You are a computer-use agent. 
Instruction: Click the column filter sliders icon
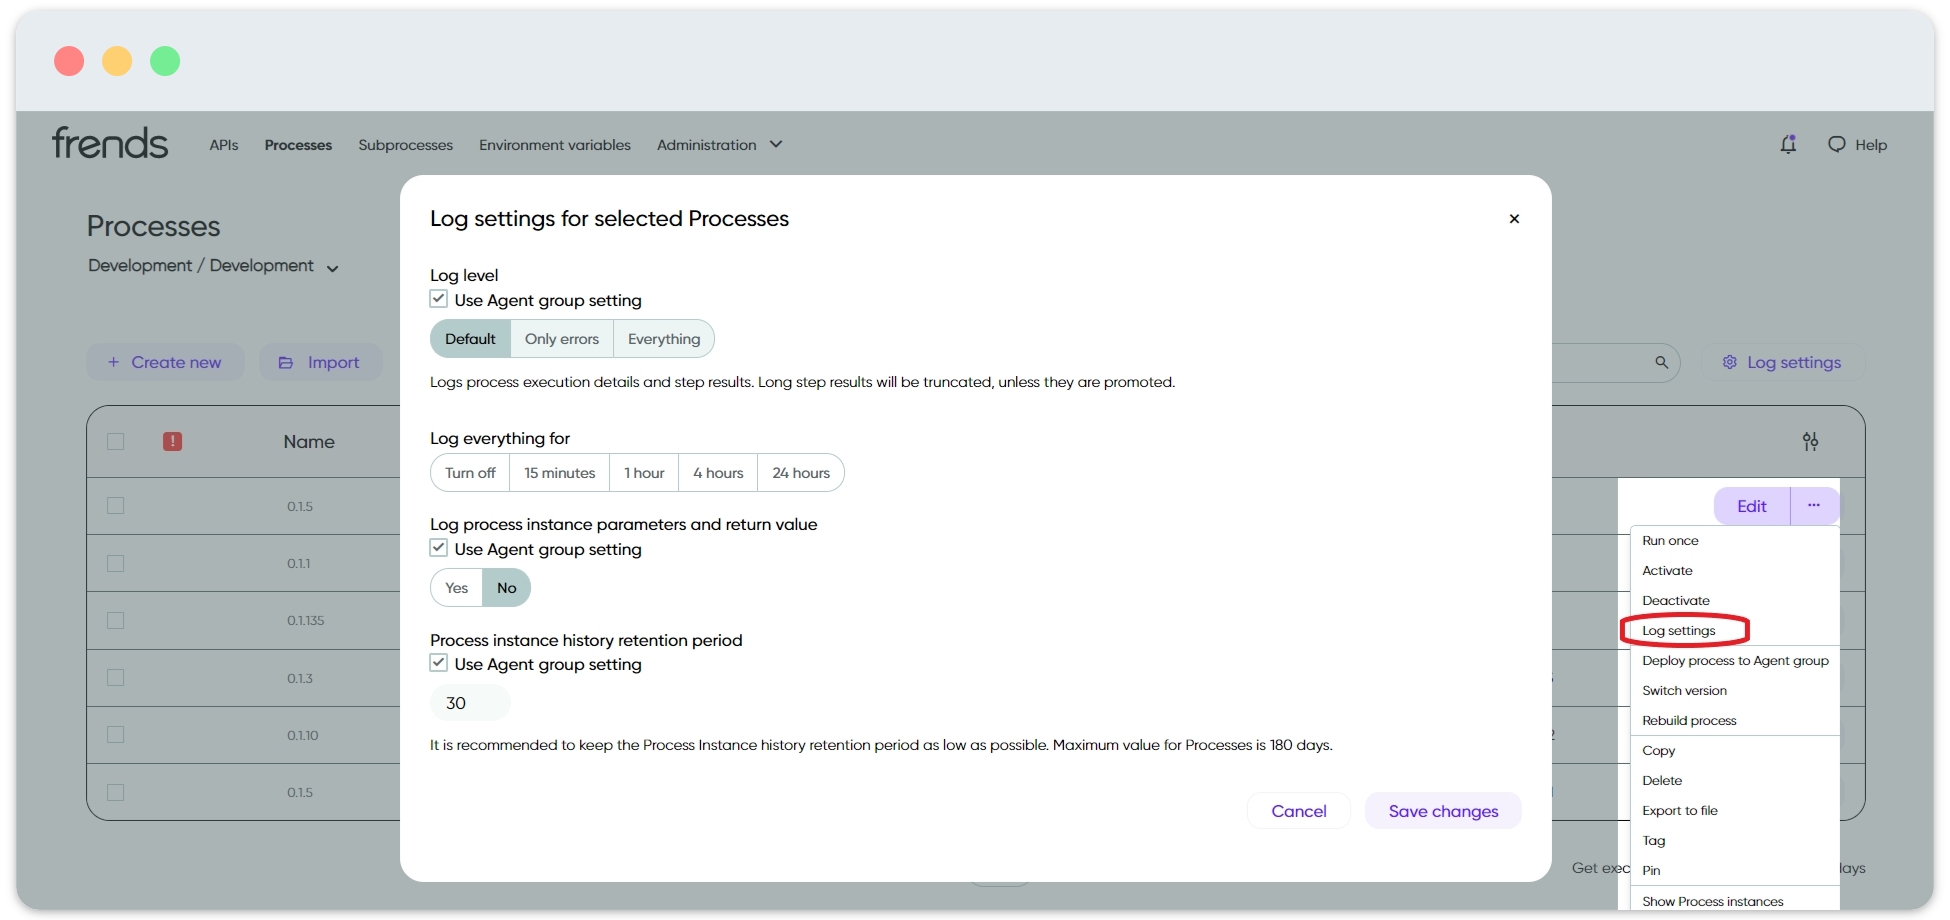coord(1810,441)
